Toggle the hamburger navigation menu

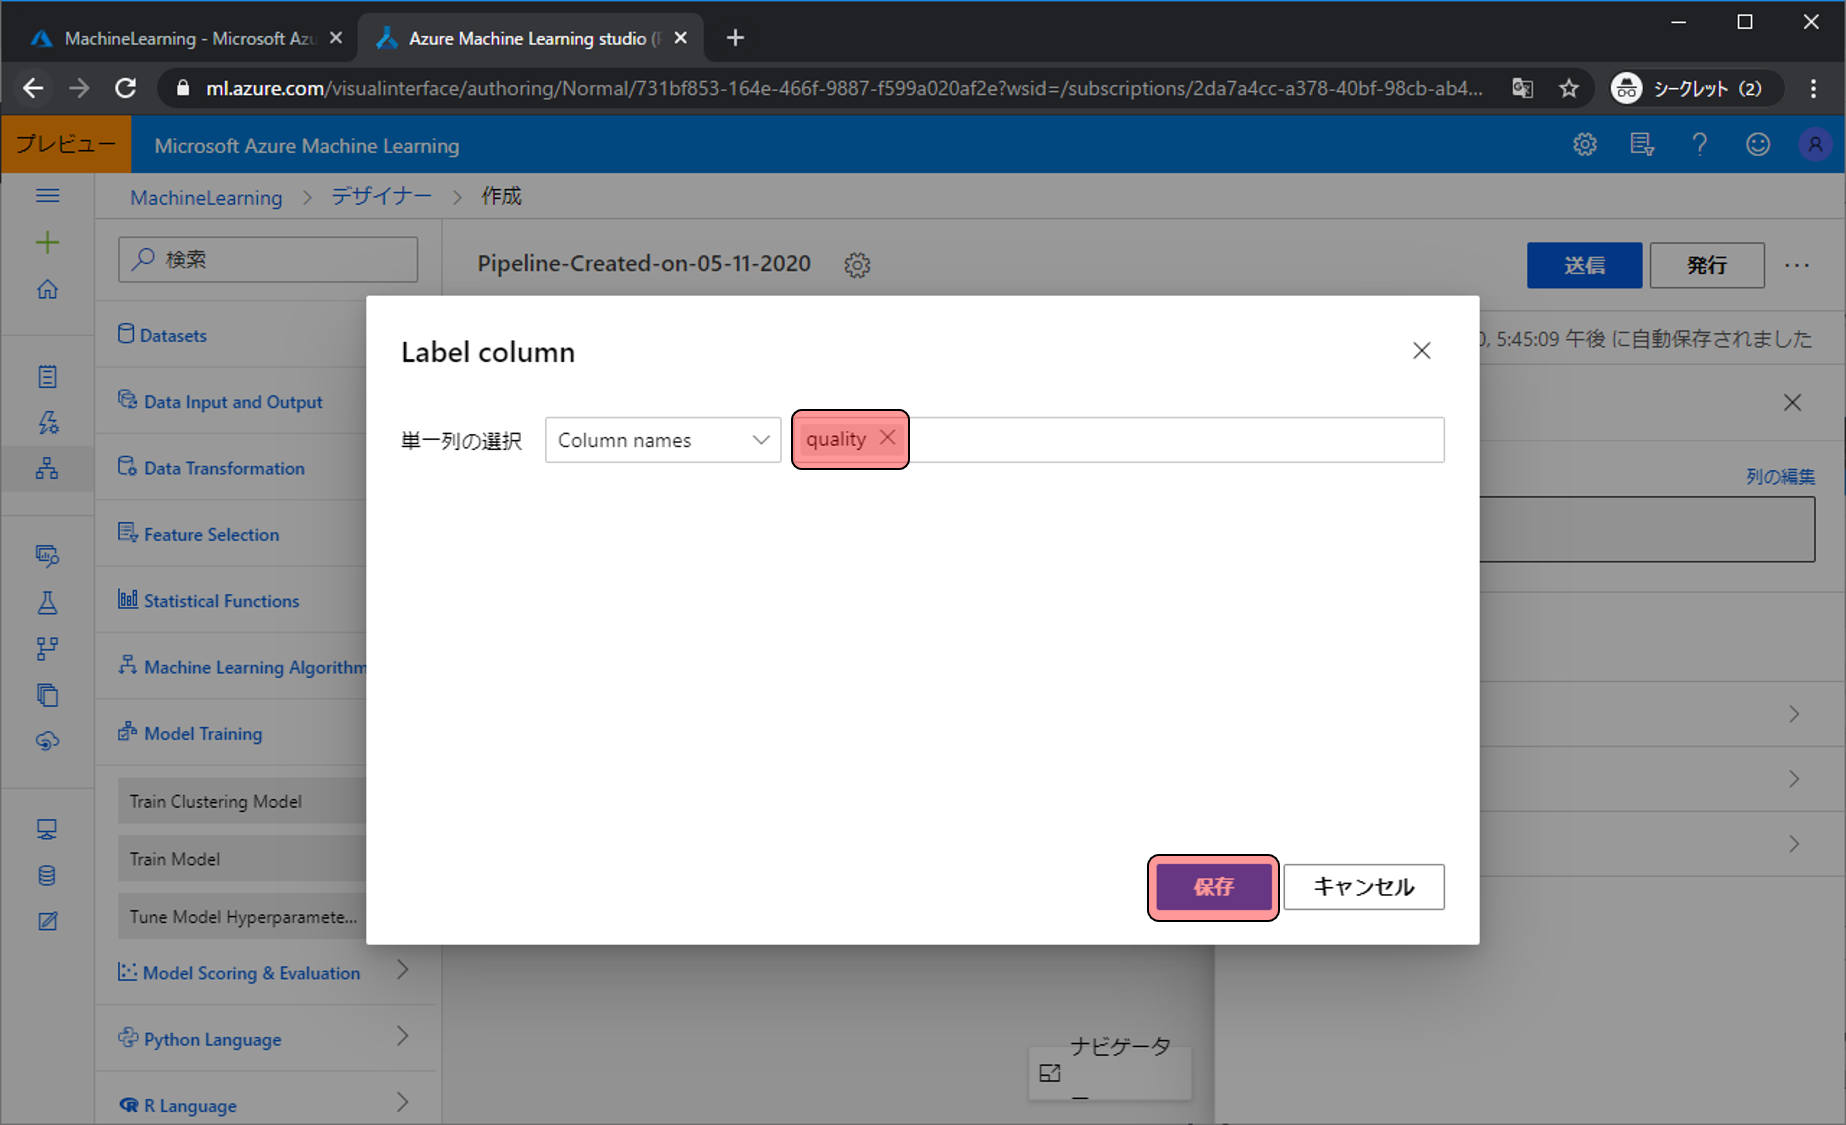click(47, 196)
